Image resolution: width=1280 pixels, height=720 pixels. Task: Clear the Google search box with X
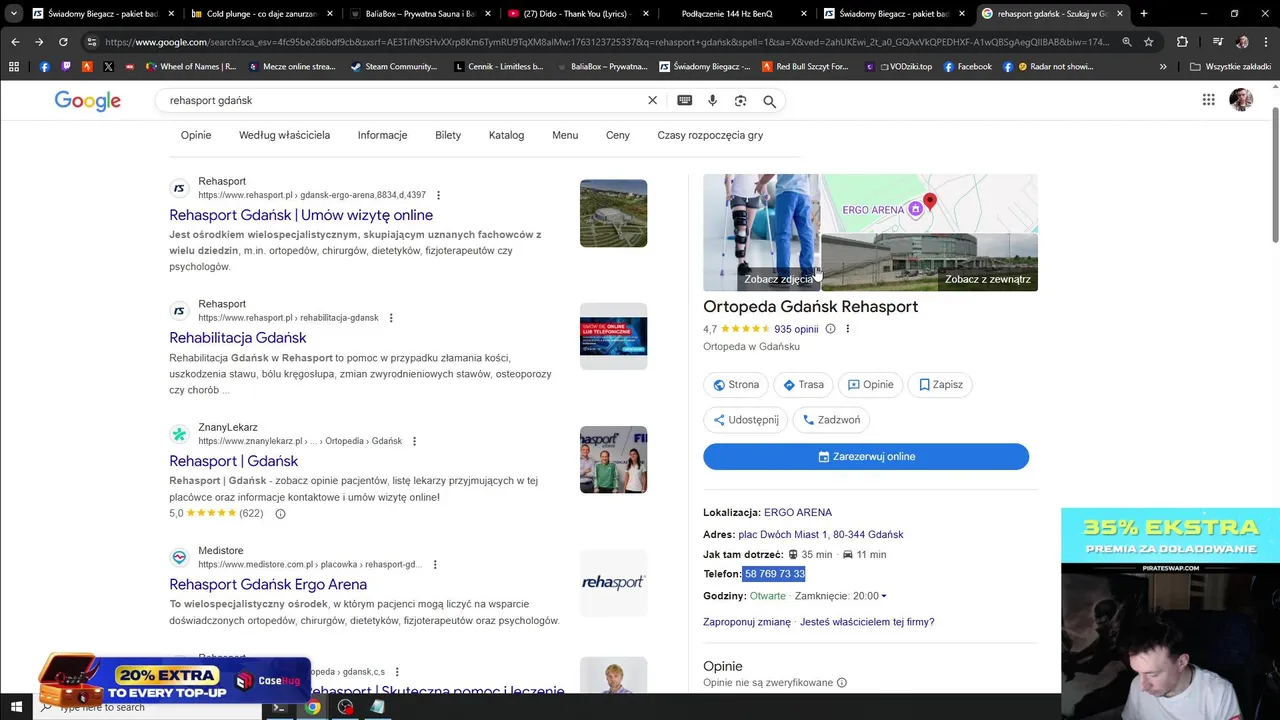(x=652, y=101)
